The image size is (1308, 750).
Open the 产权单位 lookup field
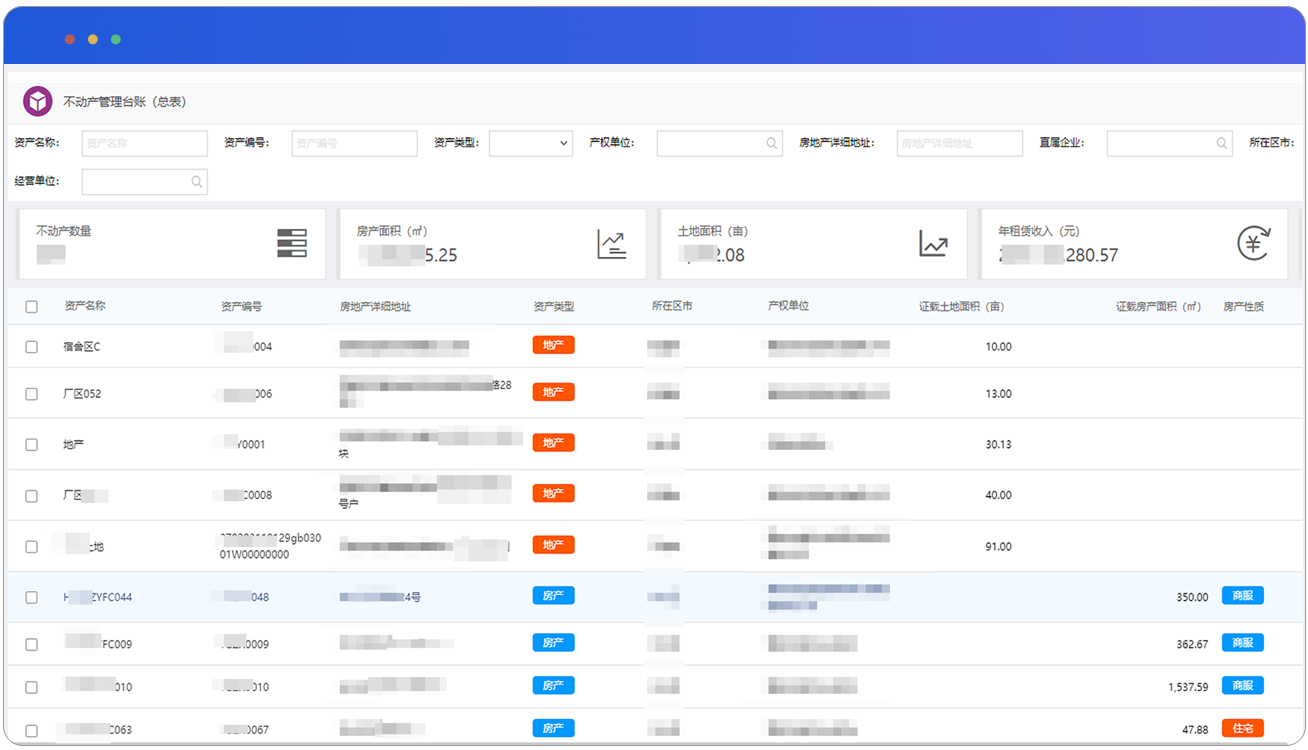[710, 144]
